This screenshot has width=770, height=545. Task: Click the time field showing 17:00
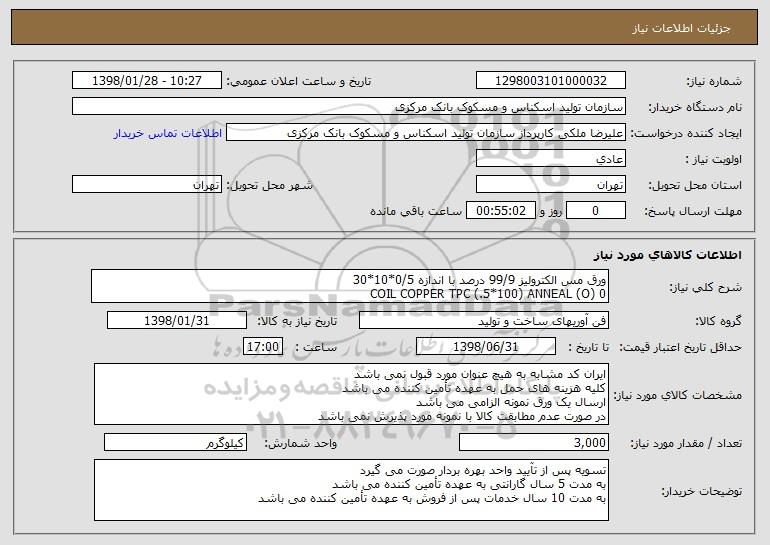pos(263,347)
